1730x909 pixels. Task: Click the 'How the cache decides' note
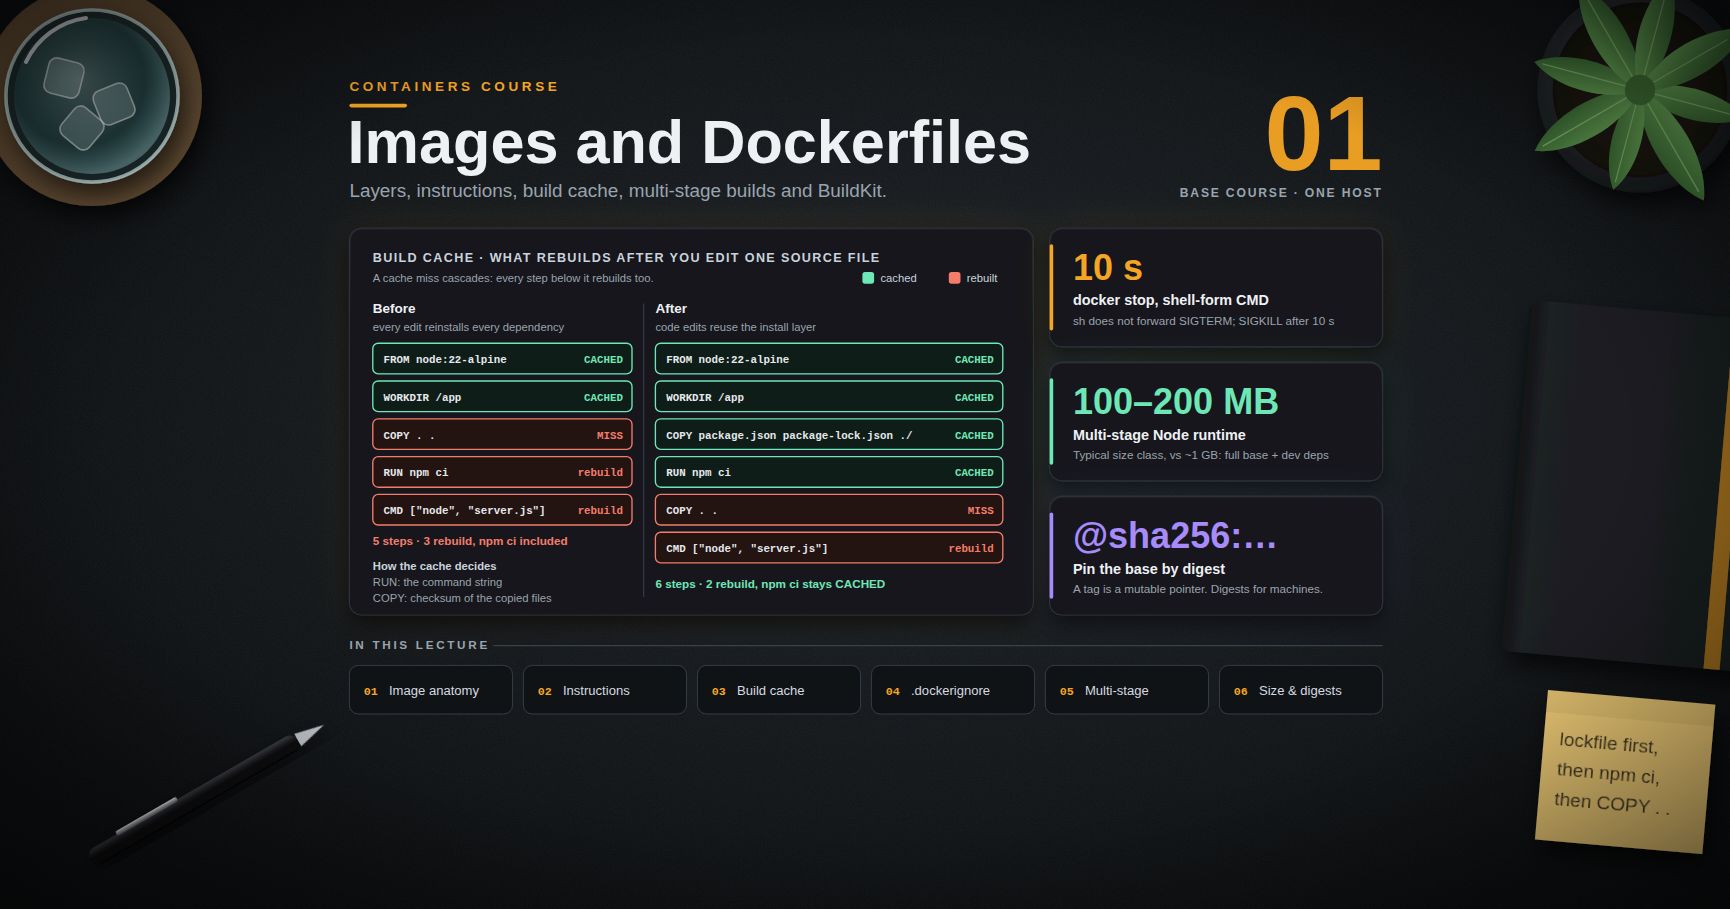434,566
